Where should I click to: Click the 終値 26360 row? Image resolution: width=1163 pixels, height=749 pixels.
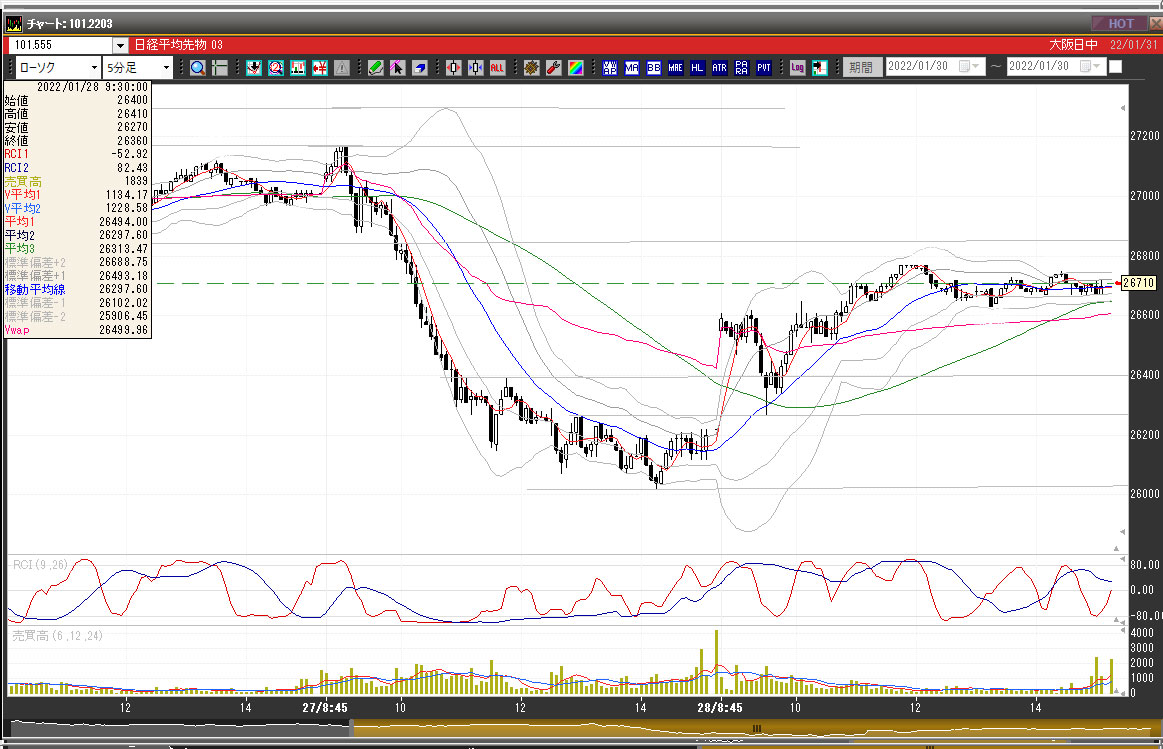click(77, 141)
